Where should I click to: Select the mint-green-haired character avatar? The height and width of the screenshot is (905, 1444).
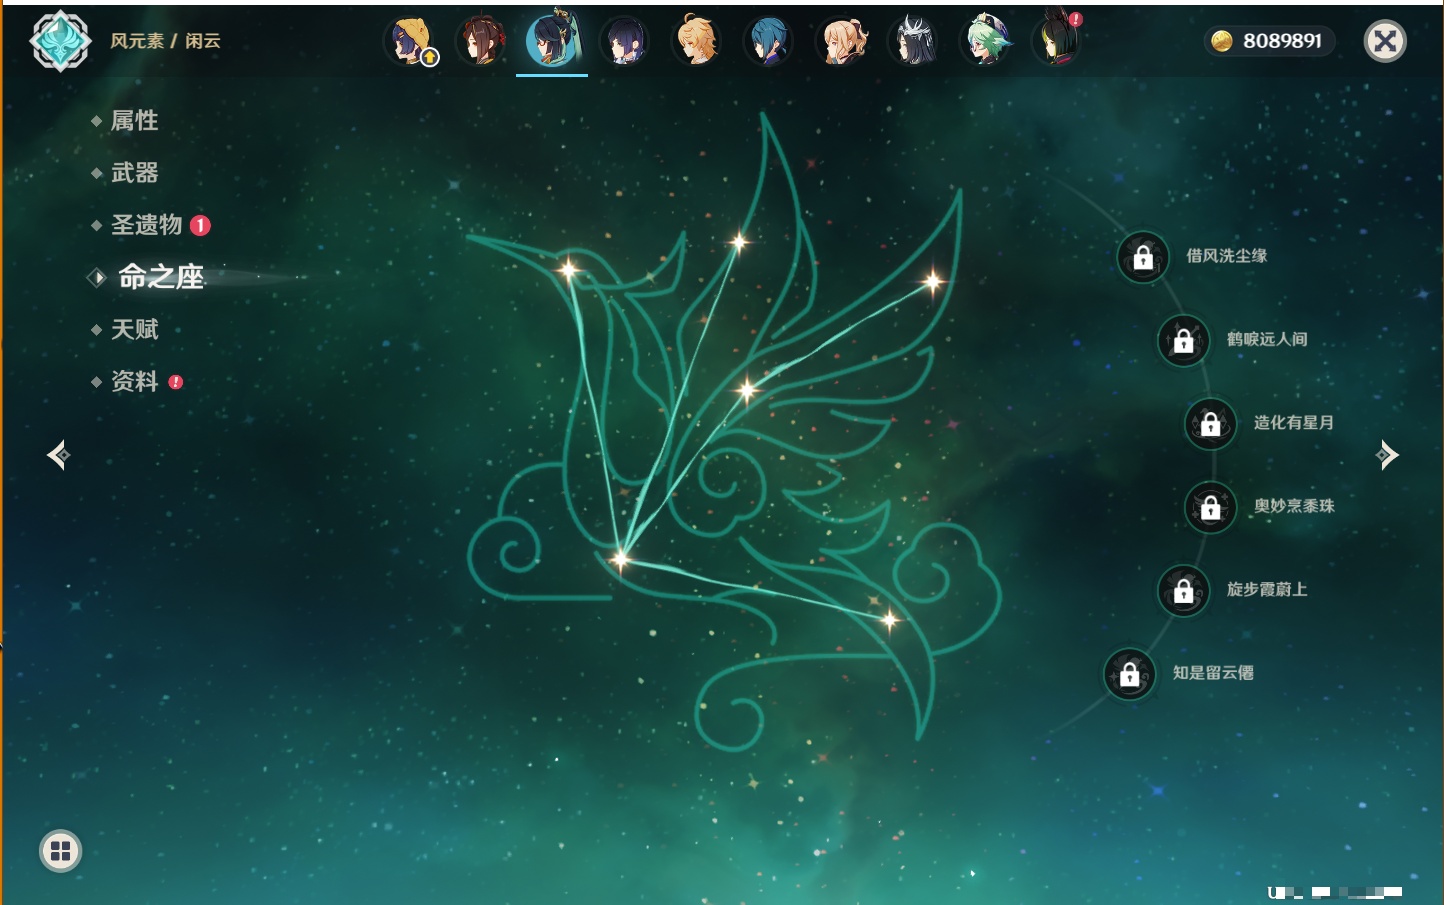(985, 42)
